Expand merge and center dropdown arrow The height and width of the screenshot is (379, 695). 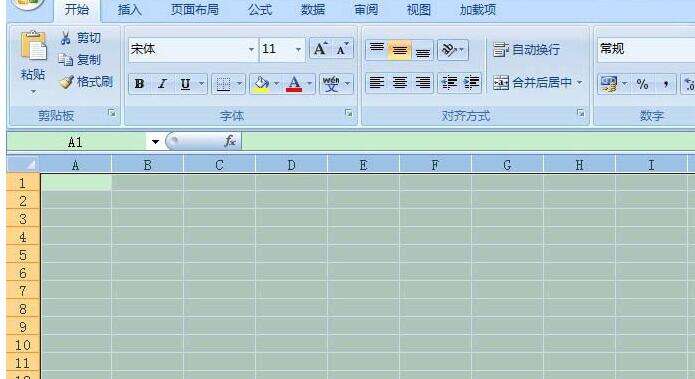[x=579, y=83]
